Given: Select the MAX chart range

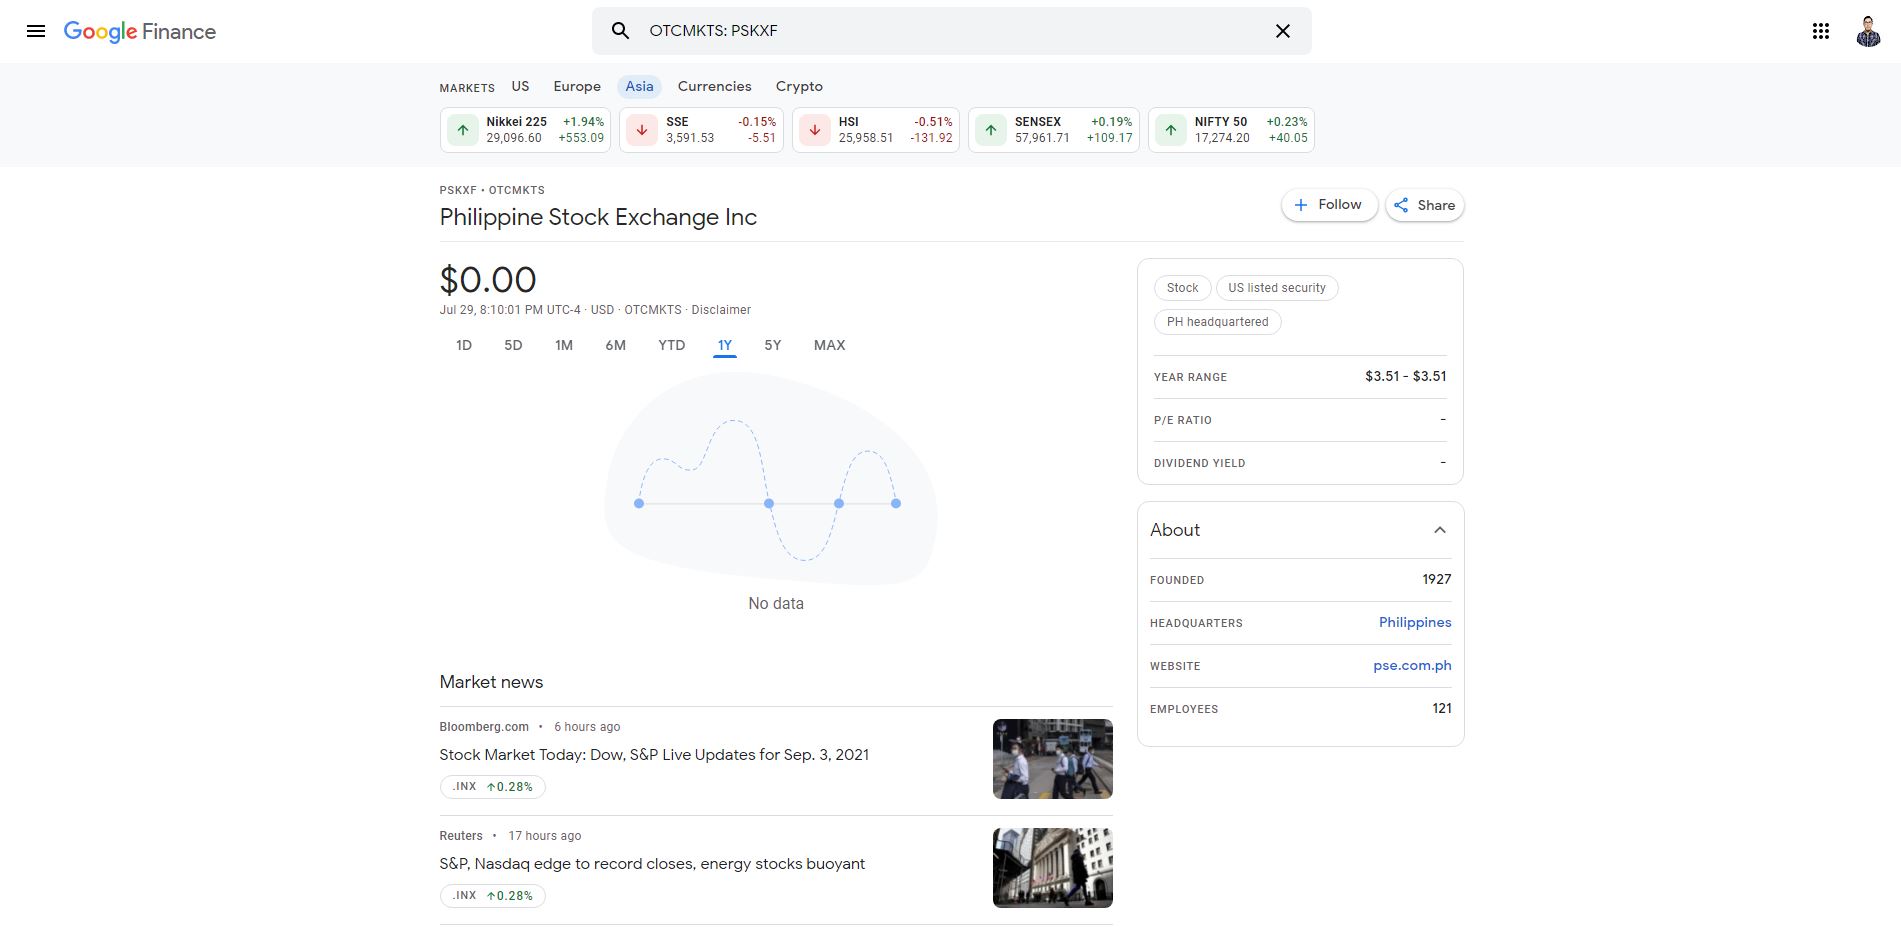Looking at the screenshot, I should tap(828, 344).
